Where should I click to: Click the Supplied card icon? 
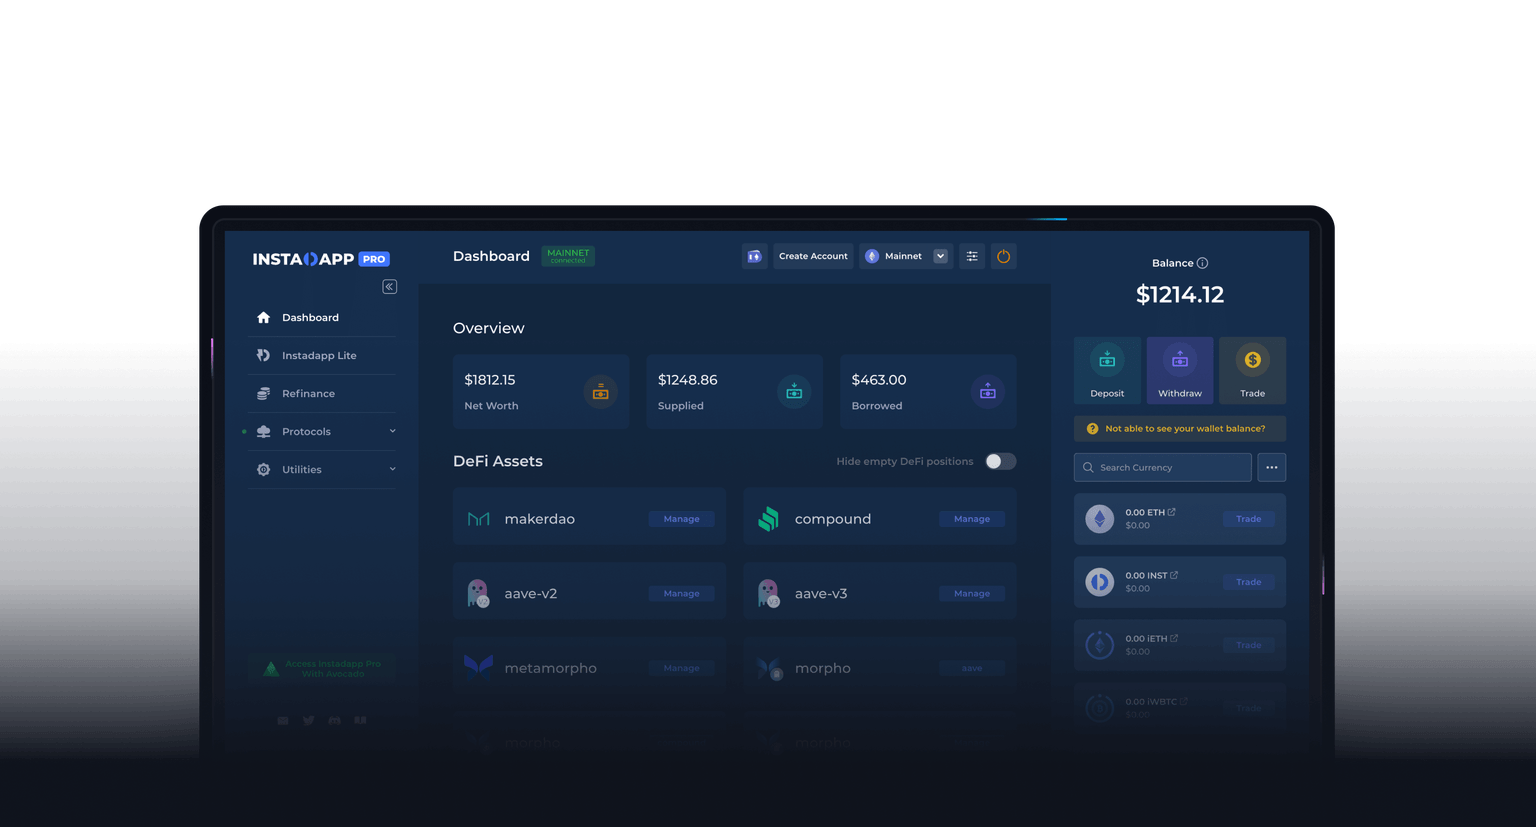794,392
